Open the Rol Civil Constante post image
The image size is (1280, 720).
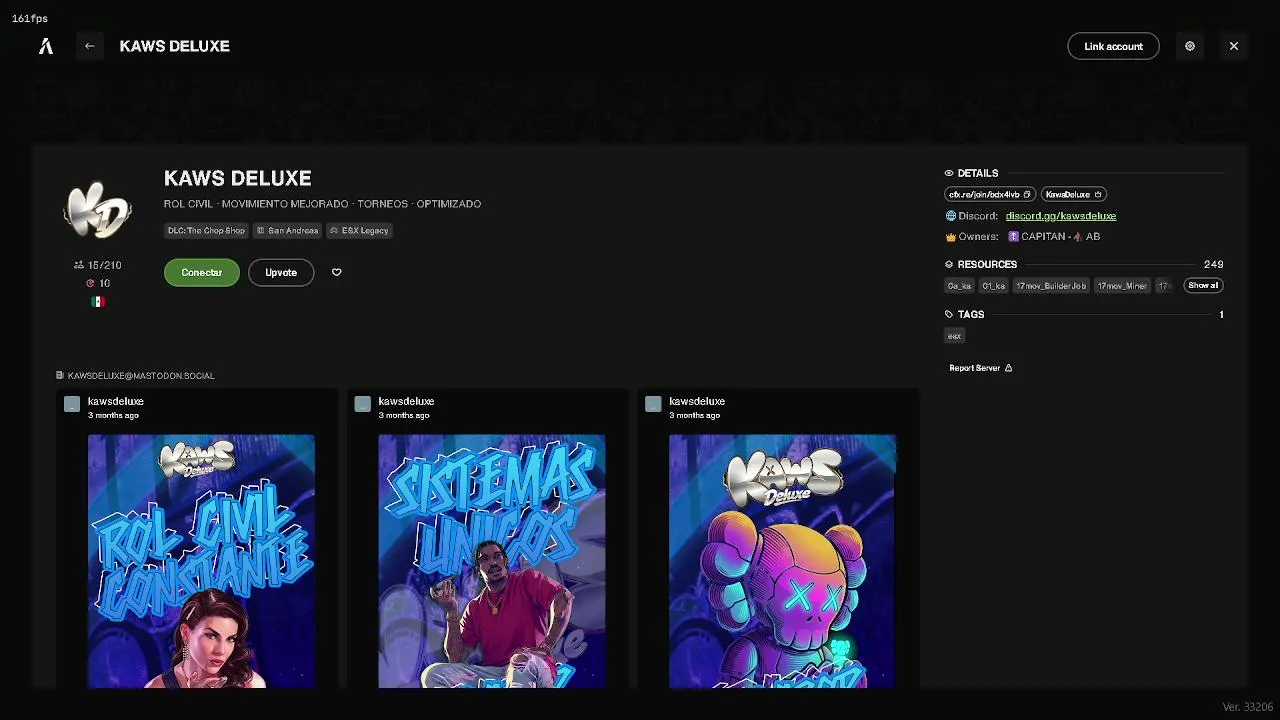[x=201, y=561]
